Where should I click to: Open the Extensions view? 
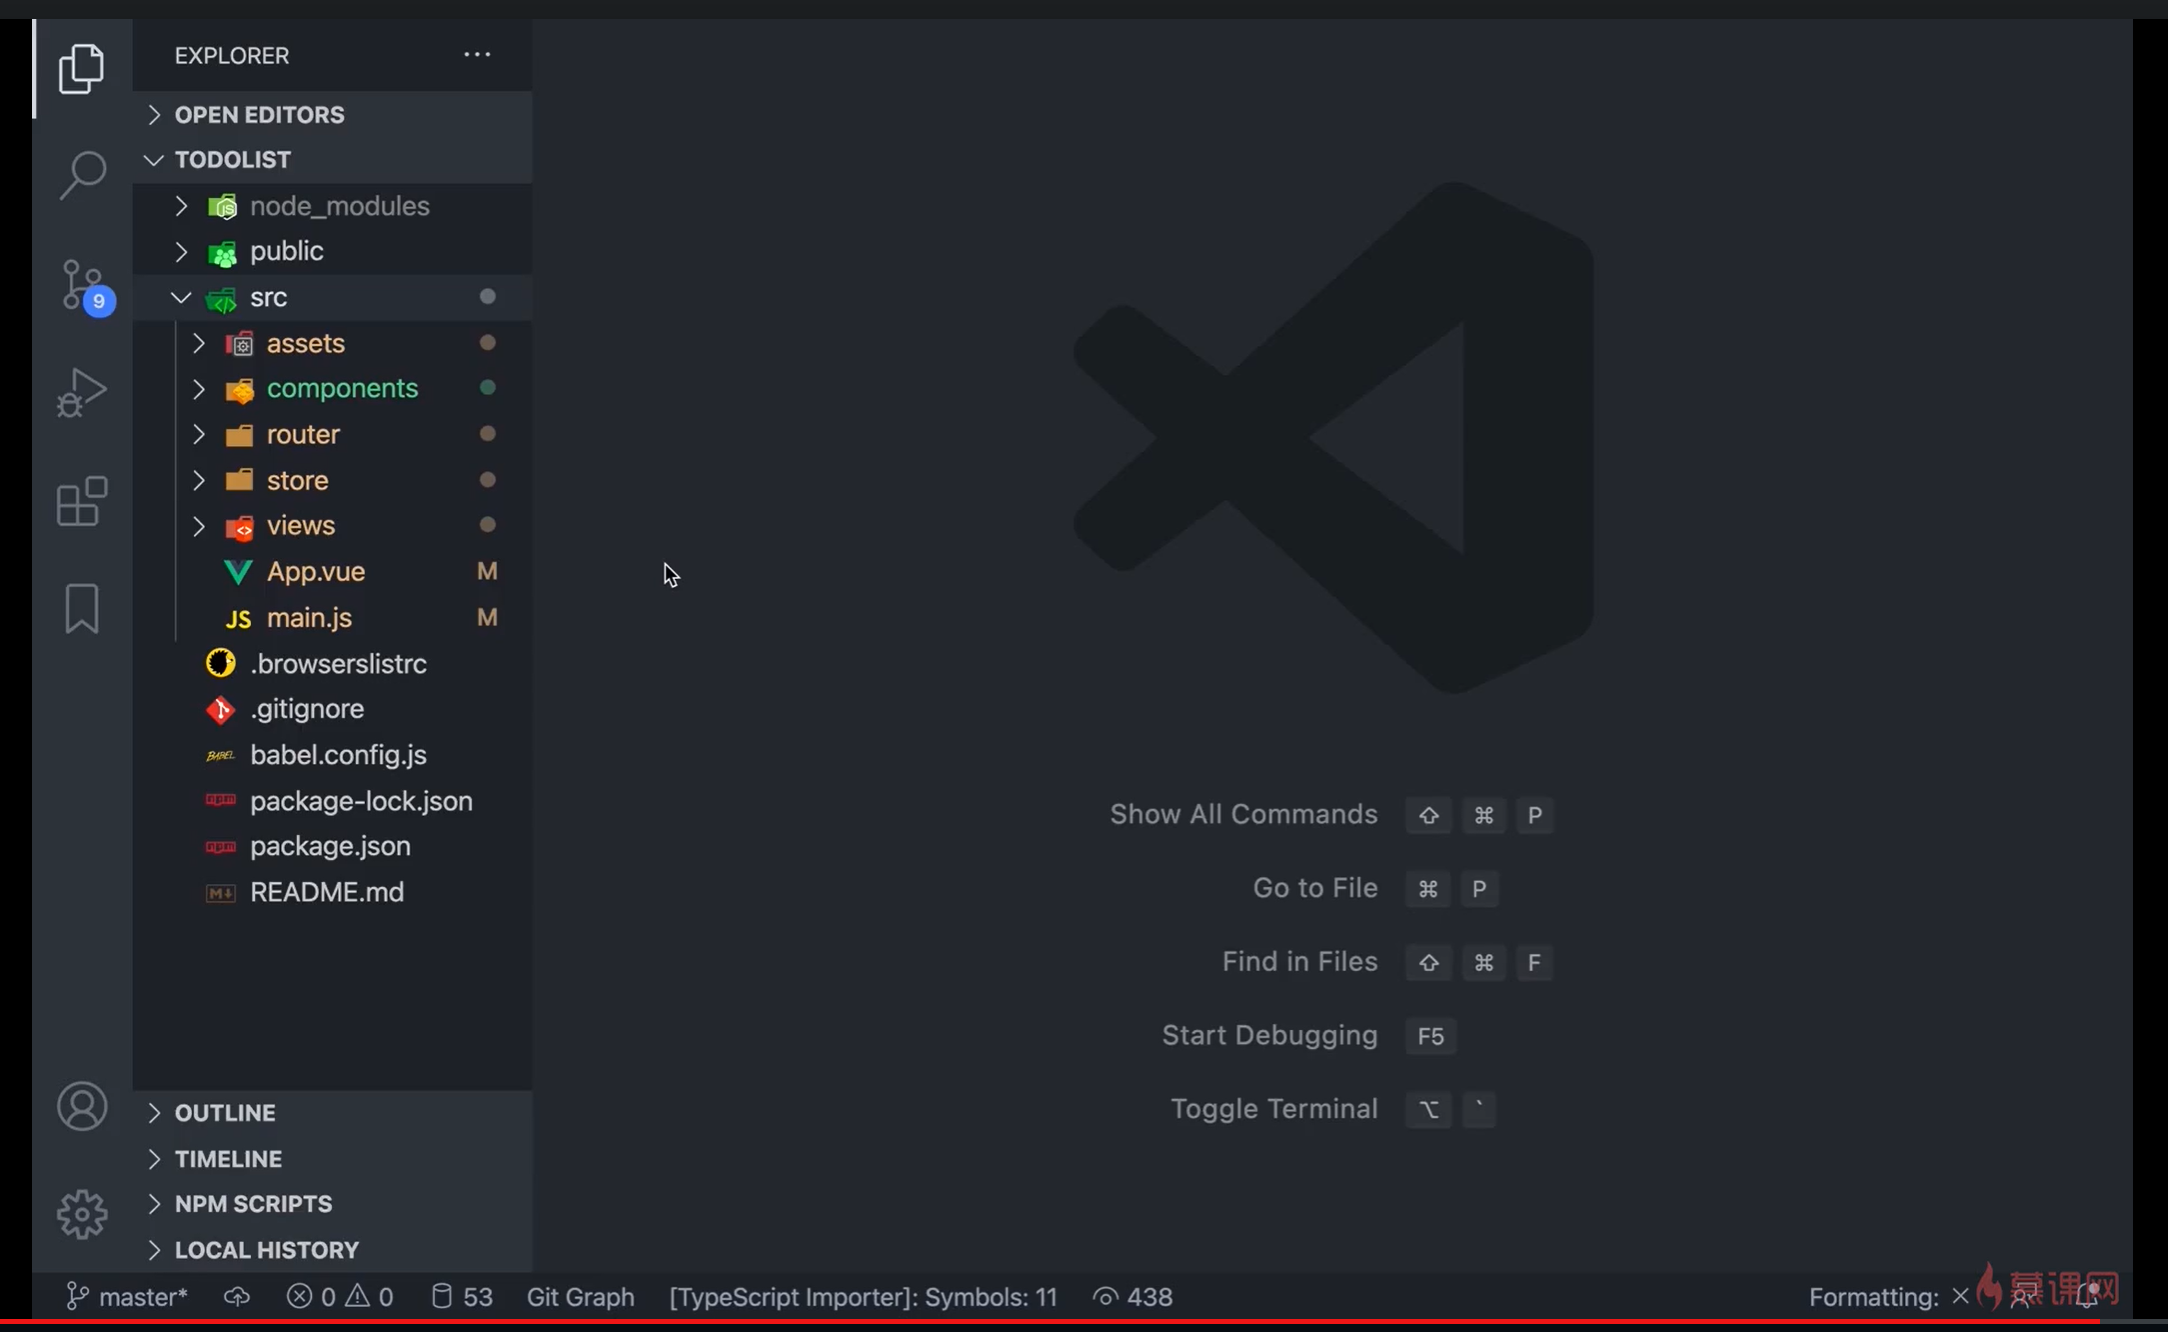[82, 501]
